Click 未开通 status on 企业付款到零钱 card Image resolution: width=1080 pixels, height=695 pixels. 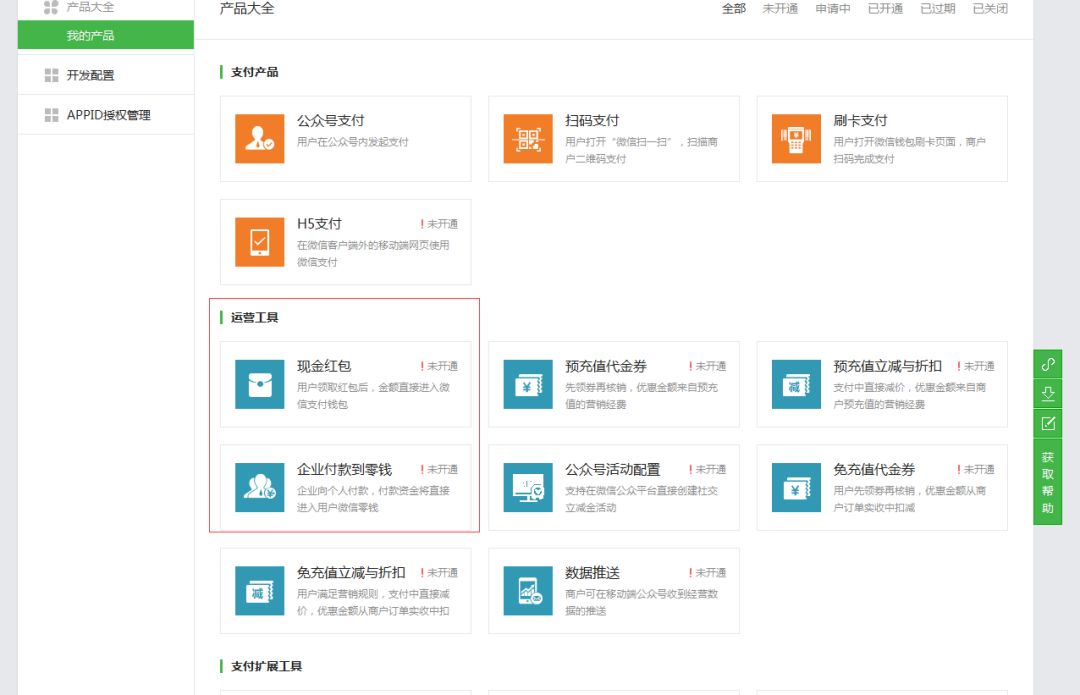439,470
